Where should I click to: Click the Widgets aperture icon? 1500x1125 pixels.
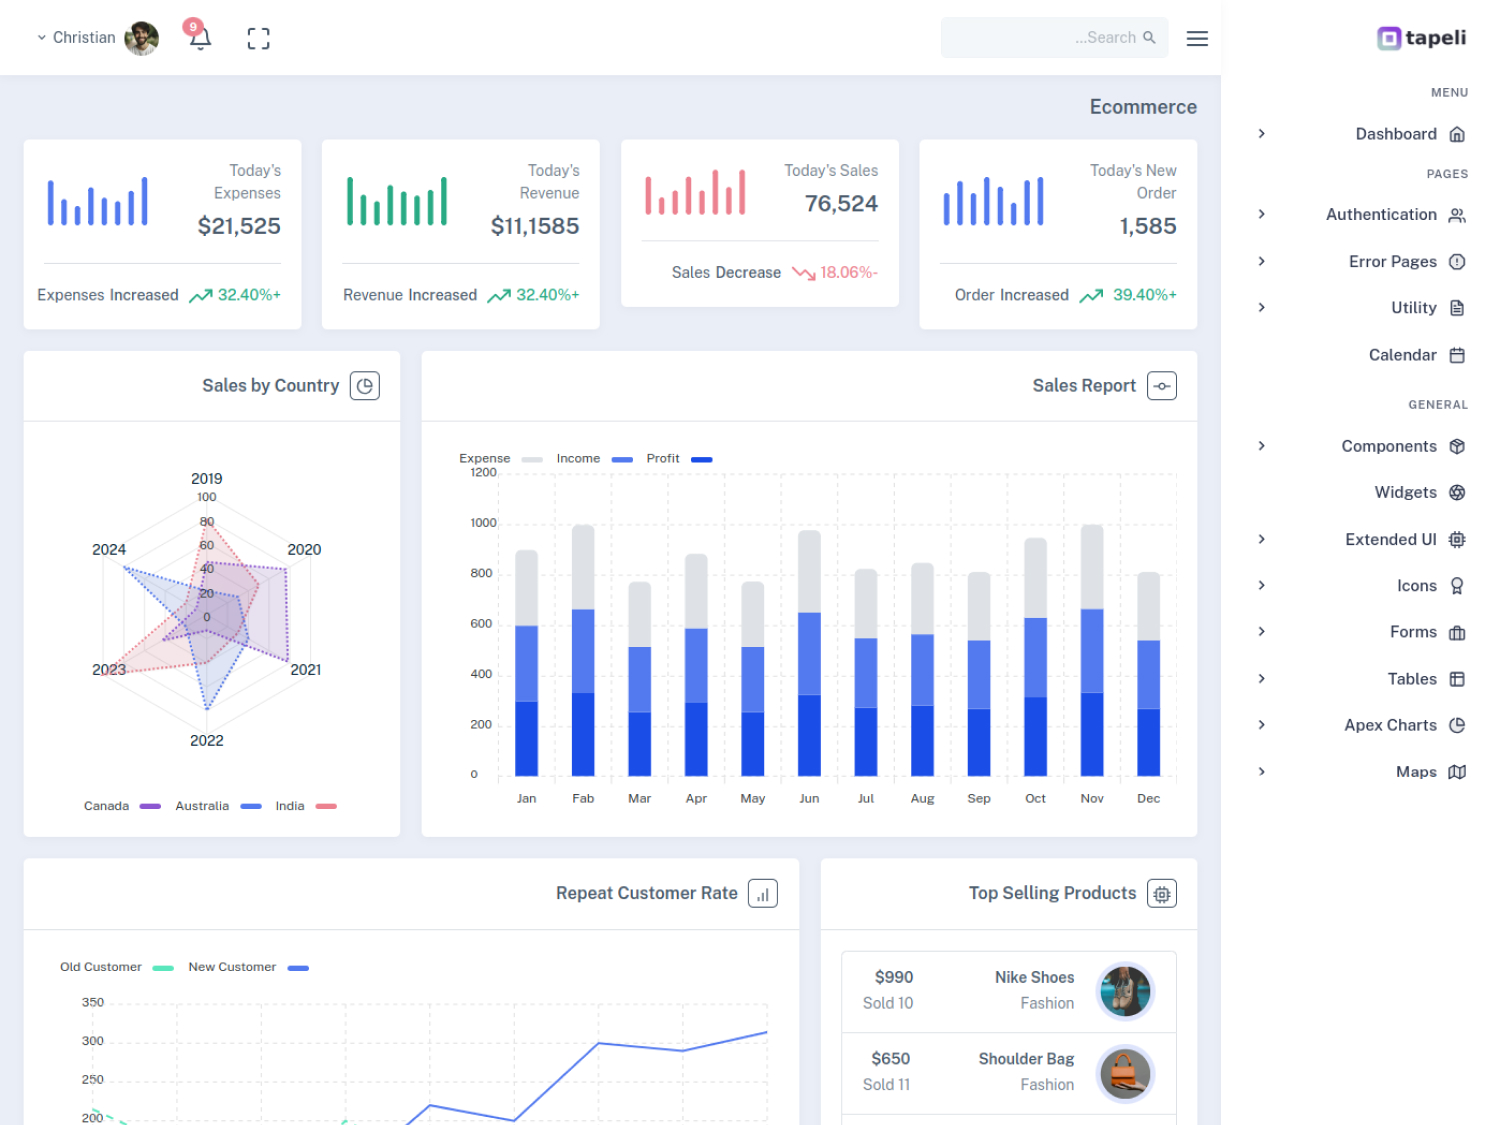pyautogui.click(x=1457, y=493)
